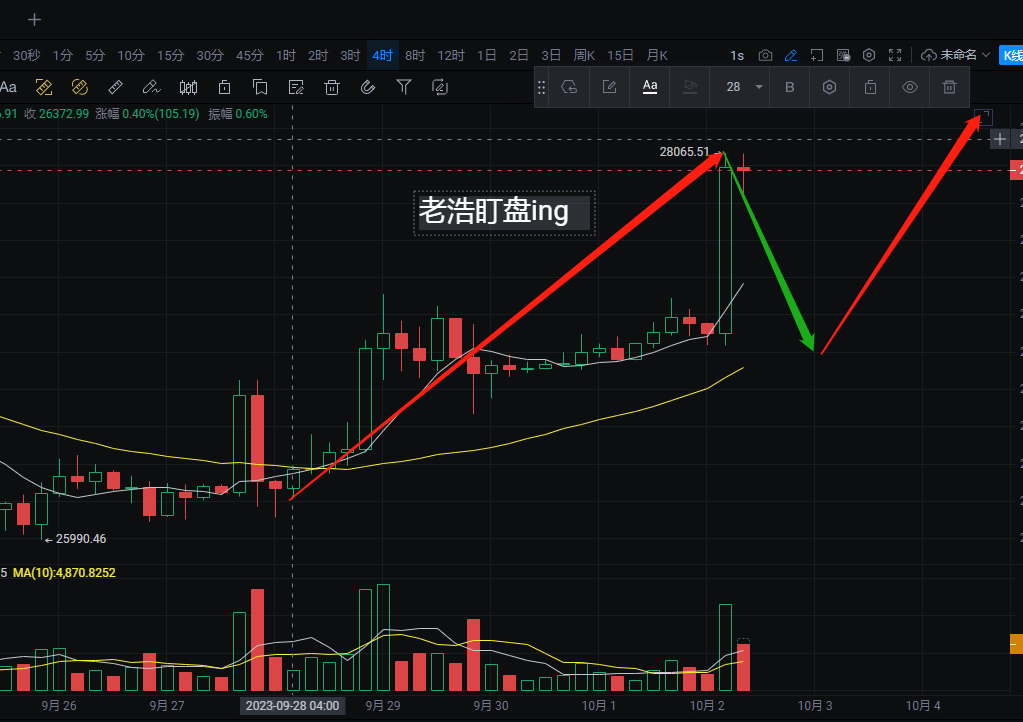Select the 10分 timeframe
This screenshot has height=722, width=1023.
point(130,55)
